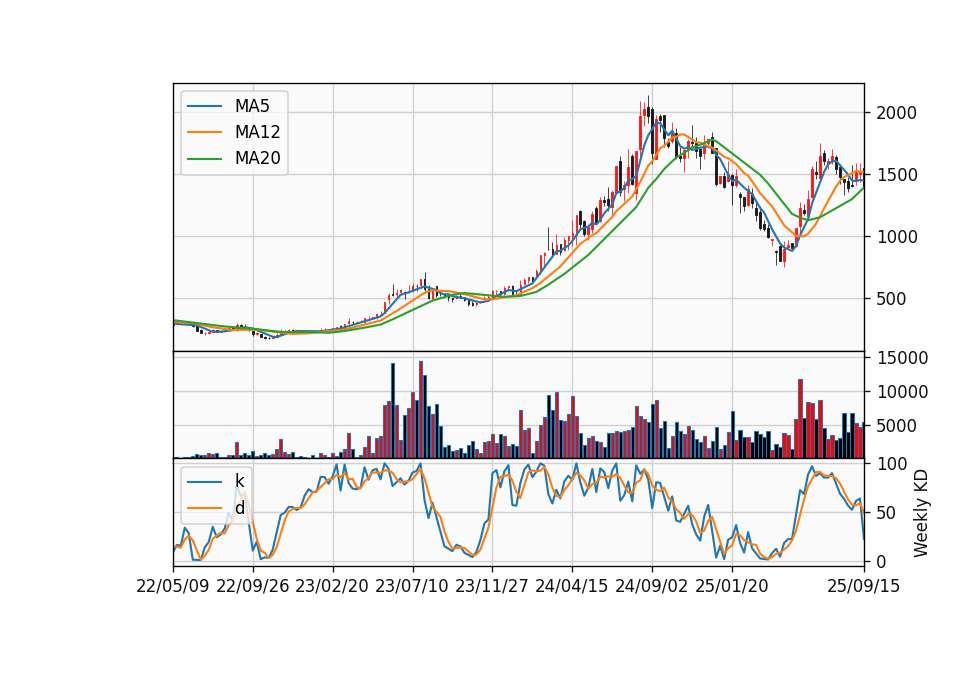Click the 25/01/20 date label
960x690 pixels.
point(732,586)
